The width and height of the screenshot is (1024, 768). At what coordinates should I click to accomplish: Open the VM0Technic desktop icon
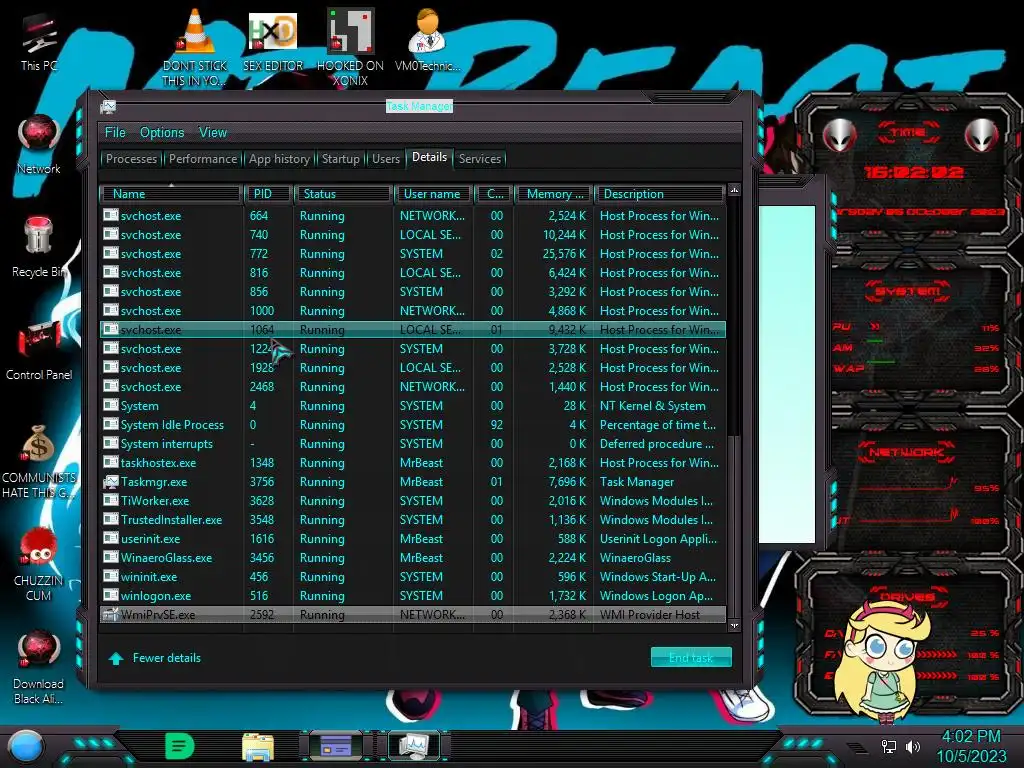coord(427,40)
